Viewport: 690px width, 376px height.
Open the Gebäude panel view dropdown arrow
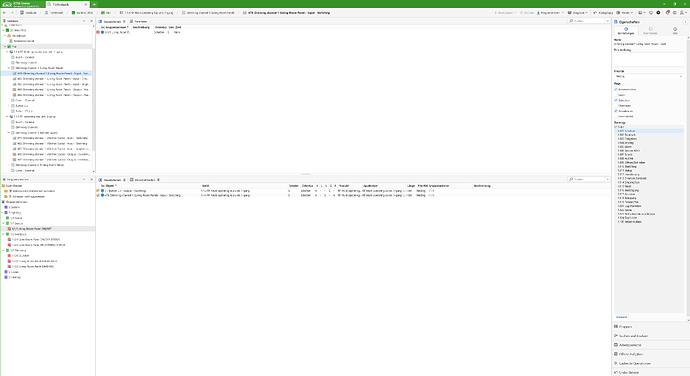click(84, 21)
